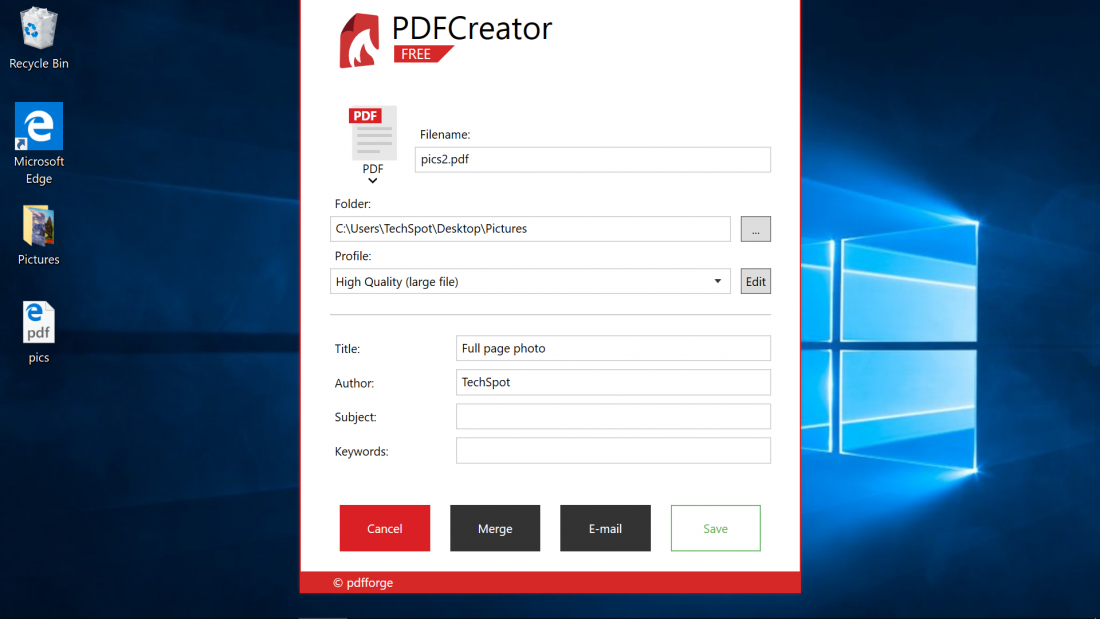Select the Pictures folder on desktop
The height and width of the screenshot is (619, 1100).
click(39, 235)
